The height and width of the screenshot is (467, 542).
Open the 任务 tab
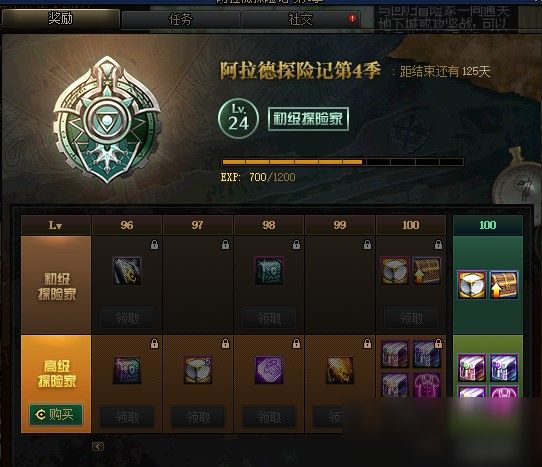pyautogui.click(x=180, y=19)
